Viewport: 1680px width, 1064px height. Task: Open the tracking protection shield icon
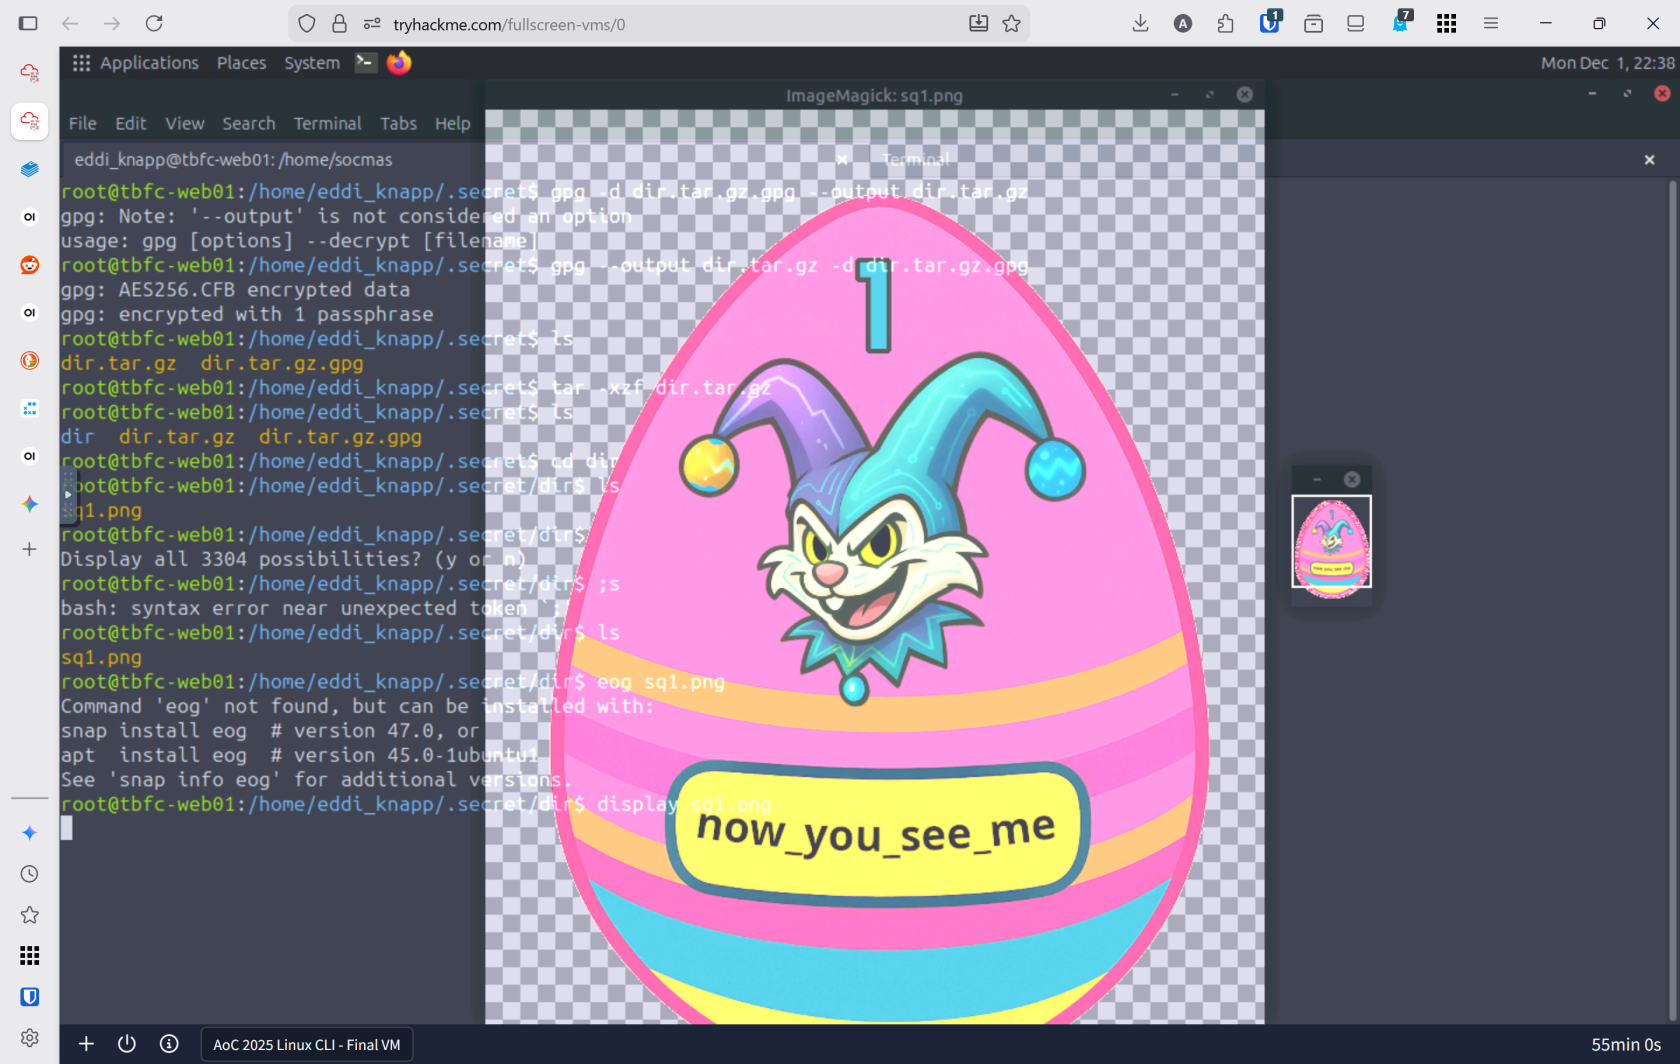307,24
